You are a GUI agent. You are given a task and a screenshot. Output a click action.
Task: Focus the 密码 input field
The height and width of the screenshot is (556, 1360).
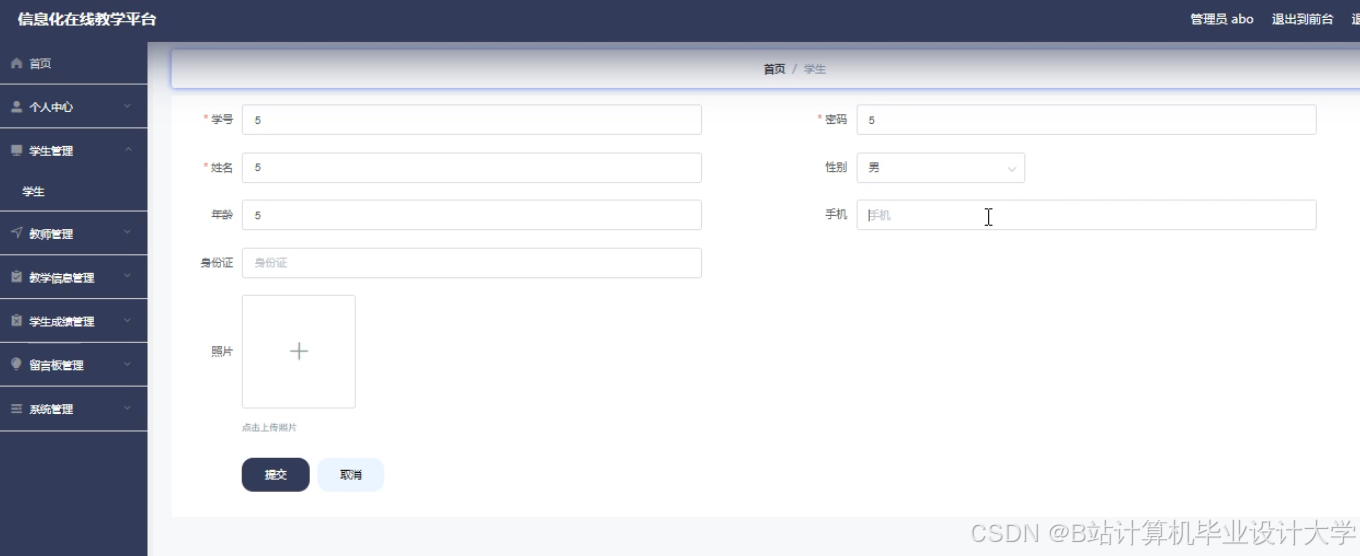[1087, 120]
